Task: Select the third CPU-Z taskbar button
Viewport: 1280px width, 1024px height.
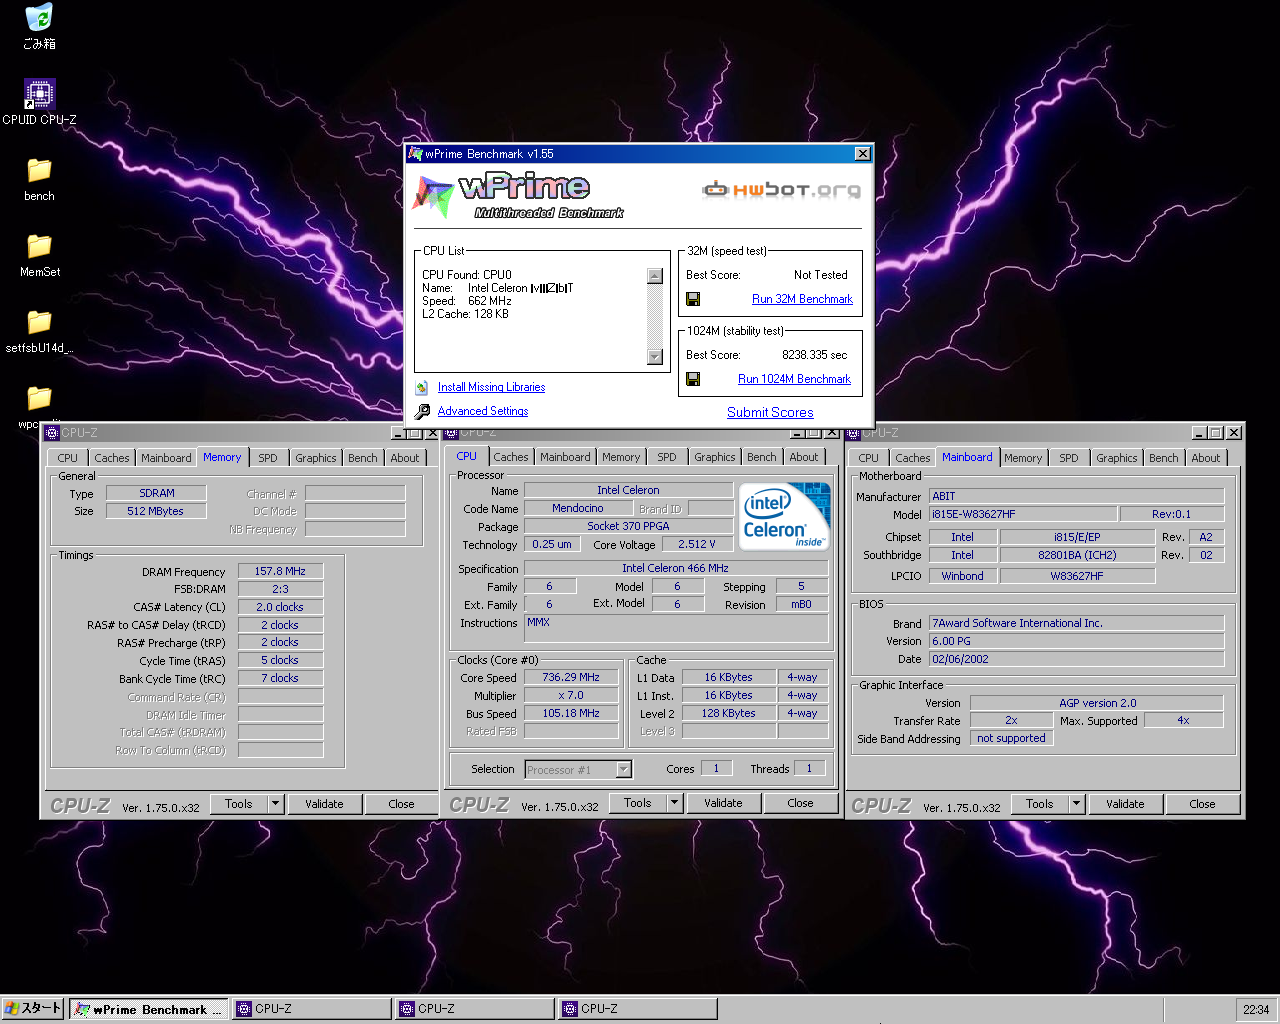Action: 638,1009
